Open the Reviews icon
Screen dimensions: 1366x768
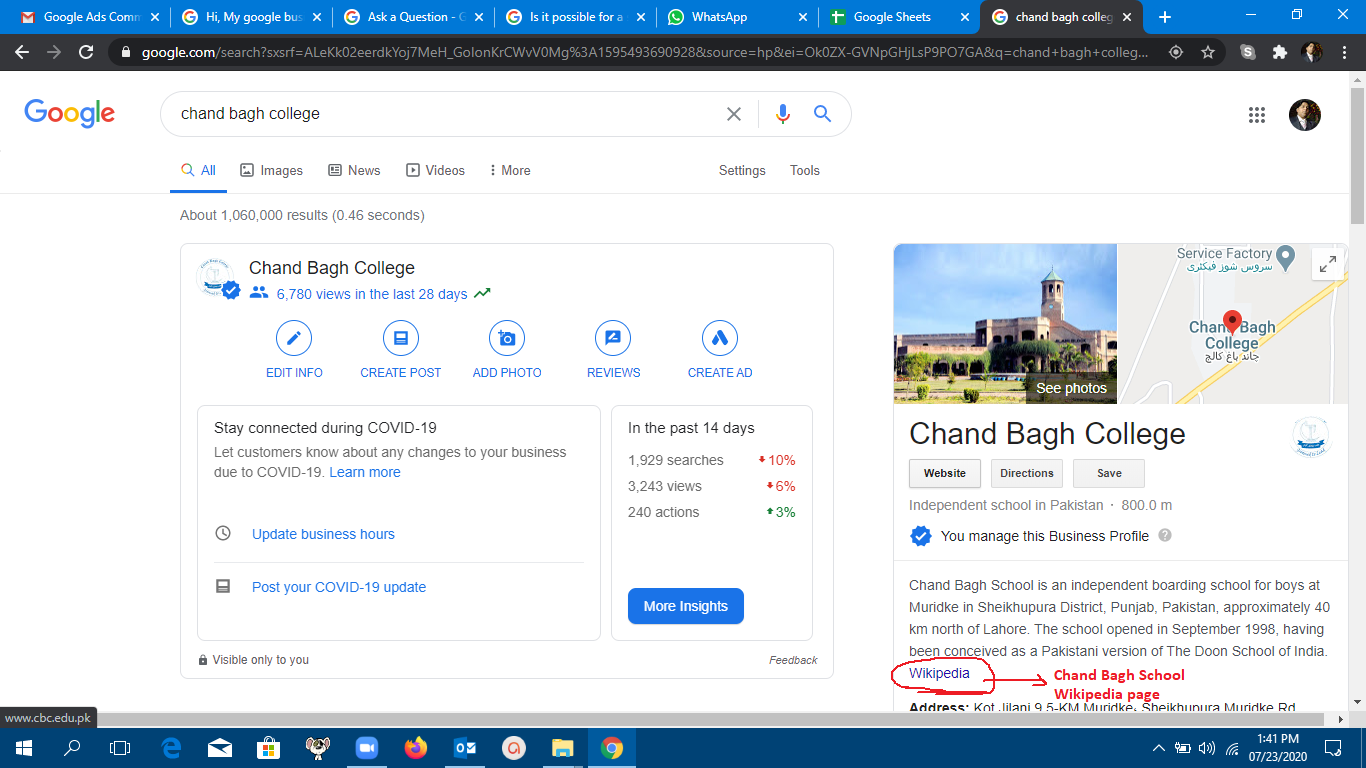click(x=613, y=339)
